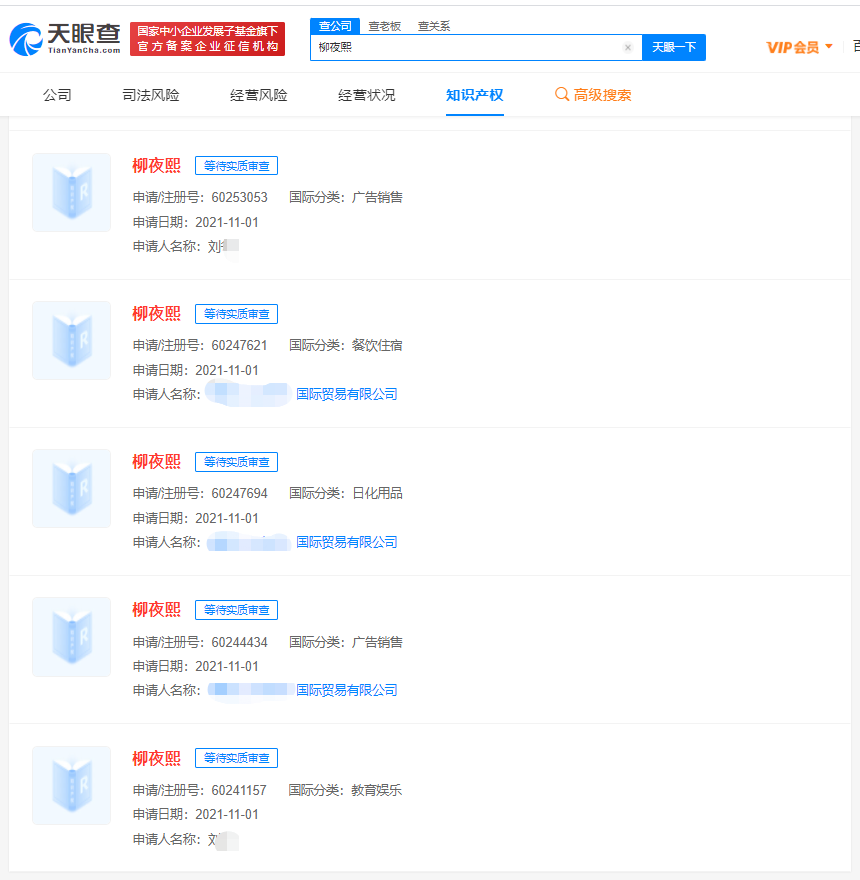The width and height of the screenshot is (860, 880).
Task: Switch to the 公司 tab
Action: 57,95
